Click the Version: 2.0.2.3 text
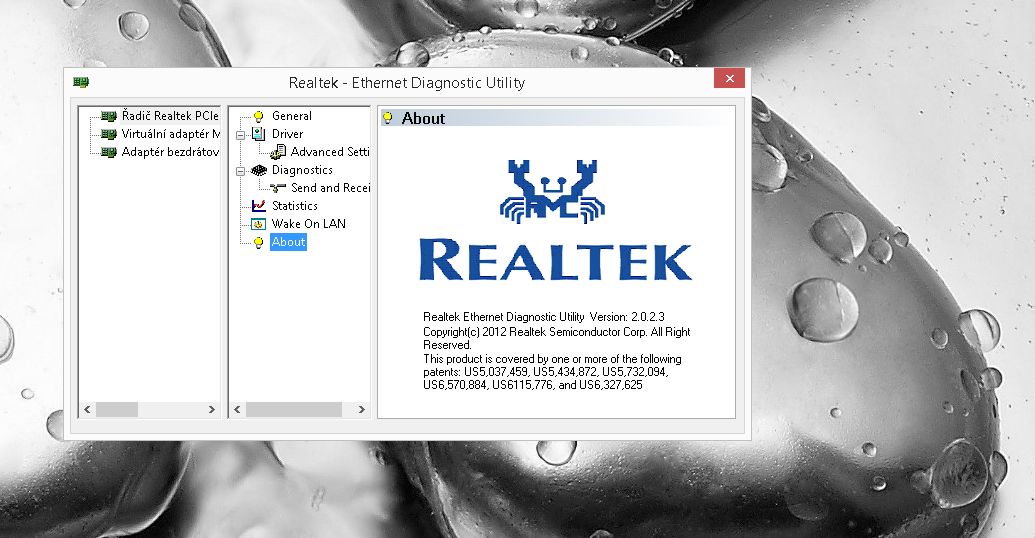This screenshot has width=1035, height=538. (627, 317)
